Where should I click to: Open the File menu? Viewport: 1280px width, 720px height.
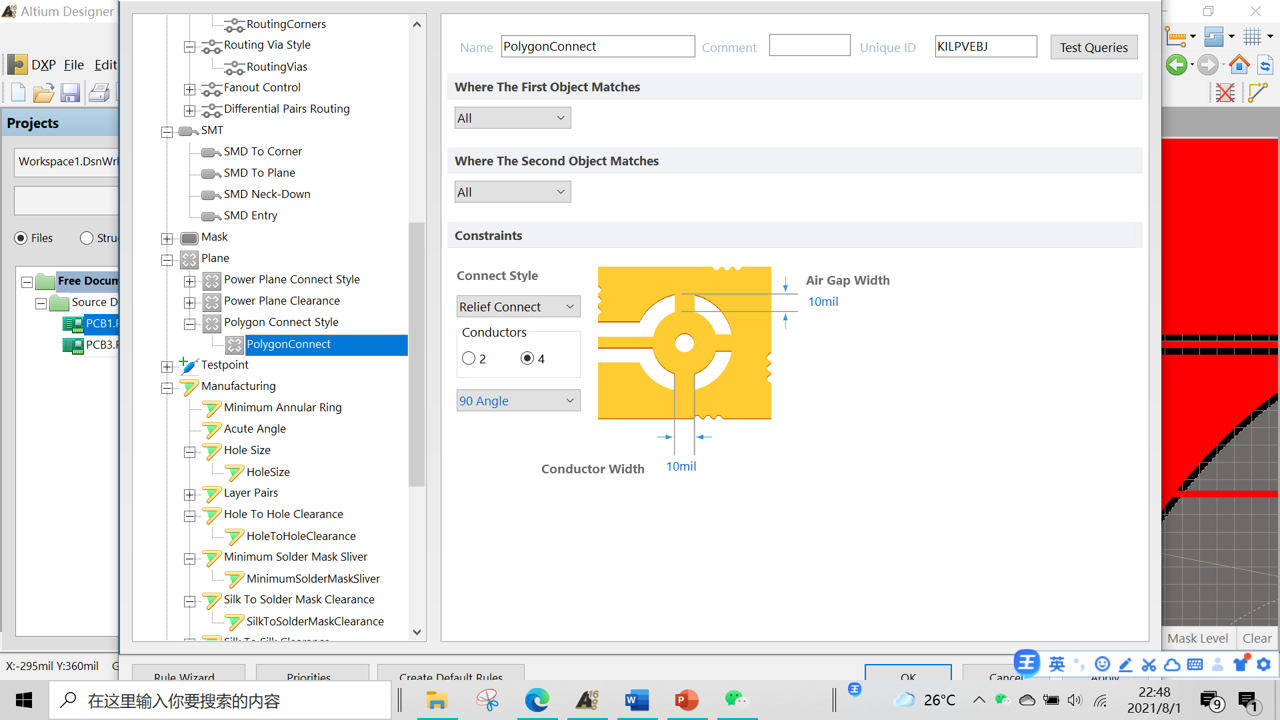coord(73,64)
